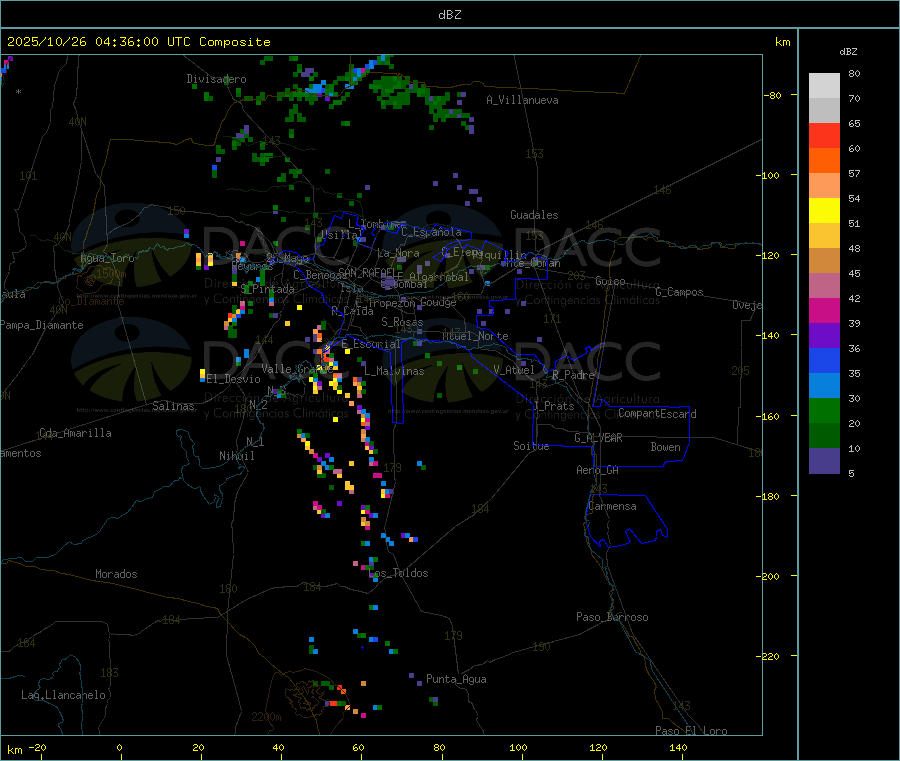Click the El_Desvio map label
Viewport: 900px width, 761px height.
pyautogui.click(x=233, y=379)
